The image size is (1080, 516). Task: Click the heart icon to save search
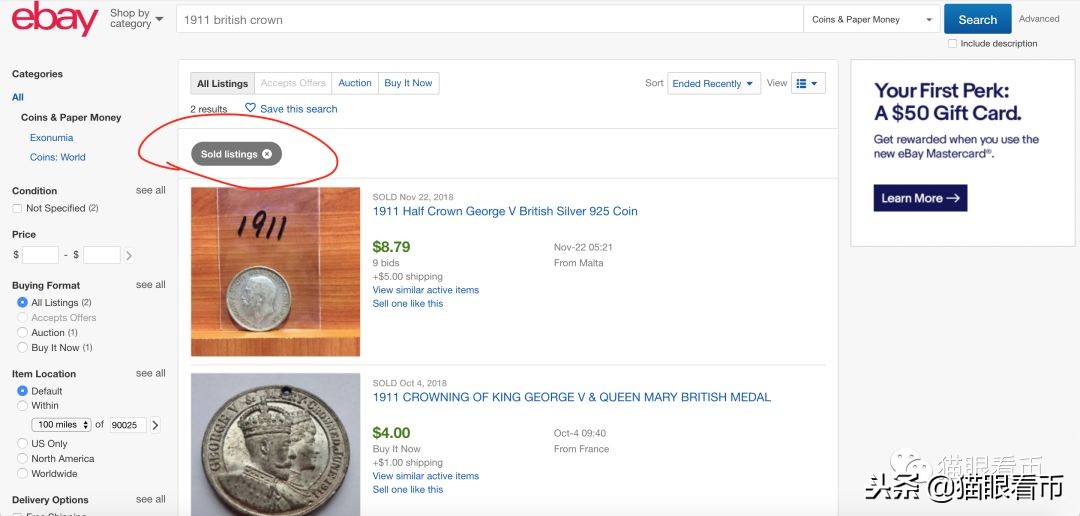(250, 108)
